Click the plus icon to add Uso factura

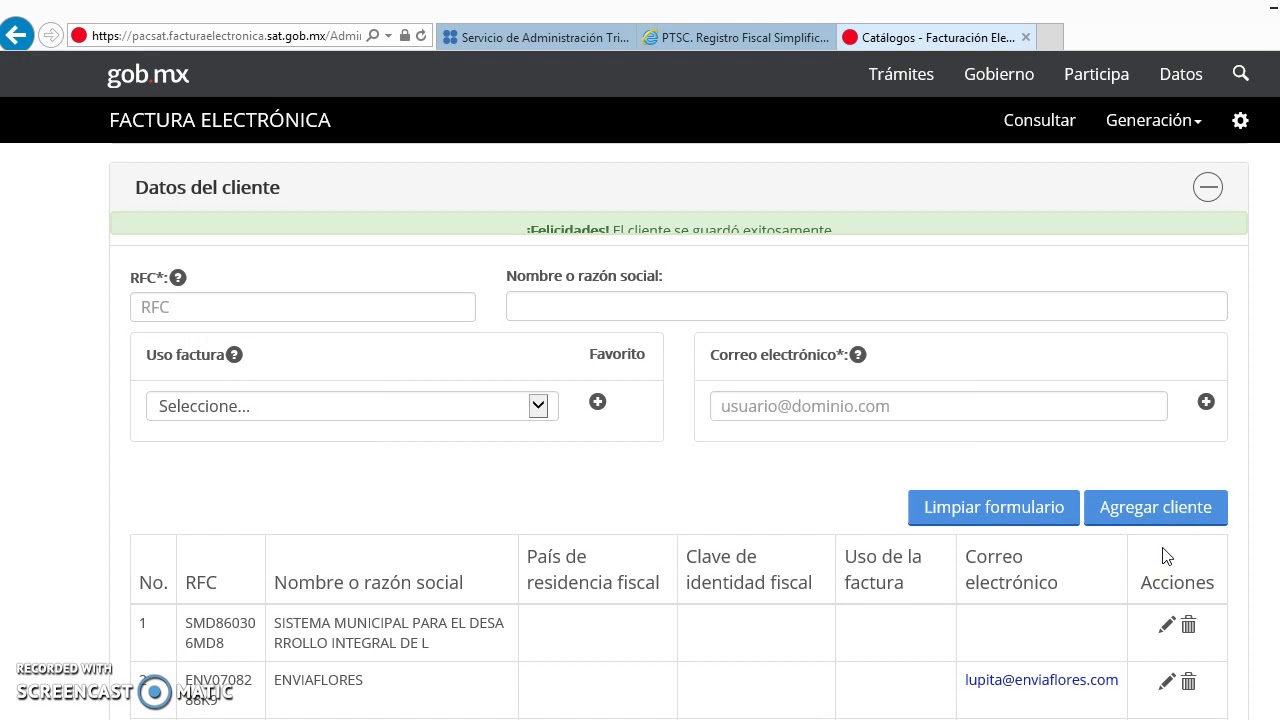[x=597, y=402]
